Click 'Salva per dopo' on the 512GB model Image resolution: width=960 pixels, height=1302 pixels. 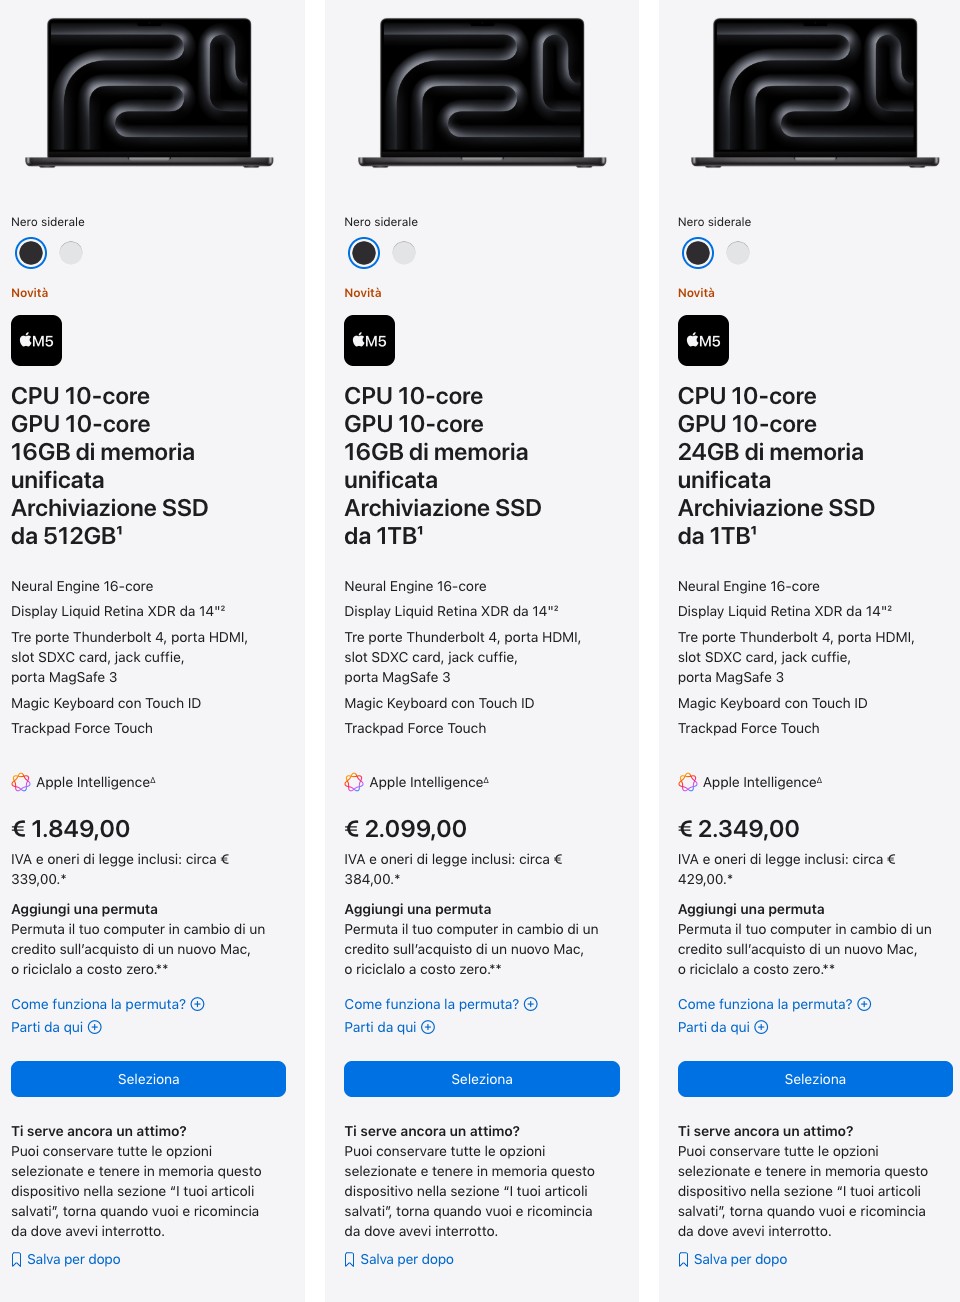pyautogui.click(x=73, y=1259)
